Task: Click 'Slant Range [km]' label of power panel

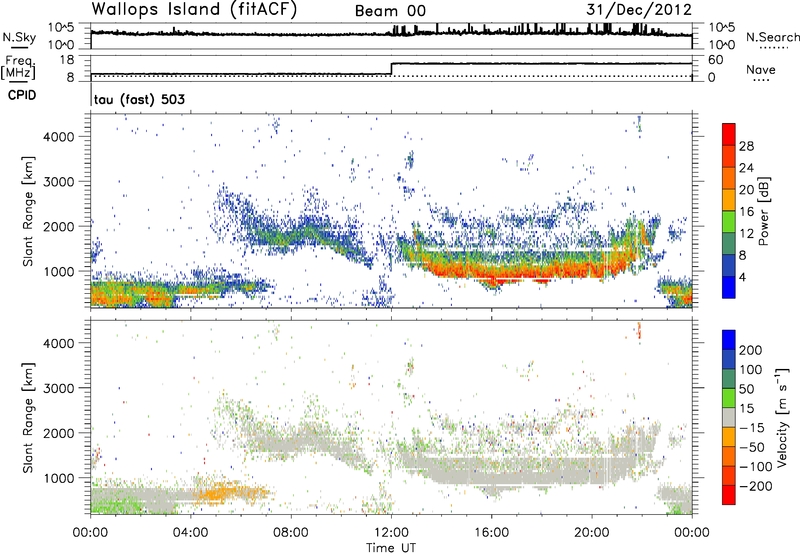Action: 28,211
